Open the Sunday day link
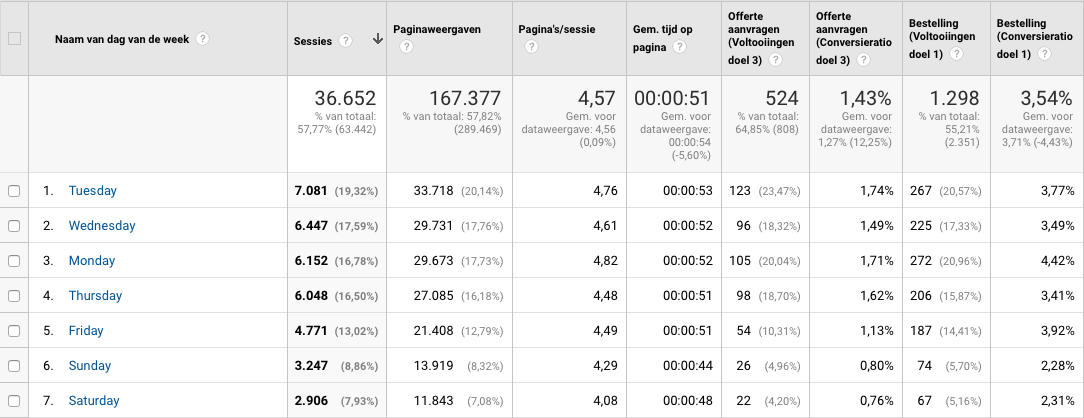Image resolution: width=1084 pixels, height=418 pixels. pyautogui.click(x=90, y=366)
